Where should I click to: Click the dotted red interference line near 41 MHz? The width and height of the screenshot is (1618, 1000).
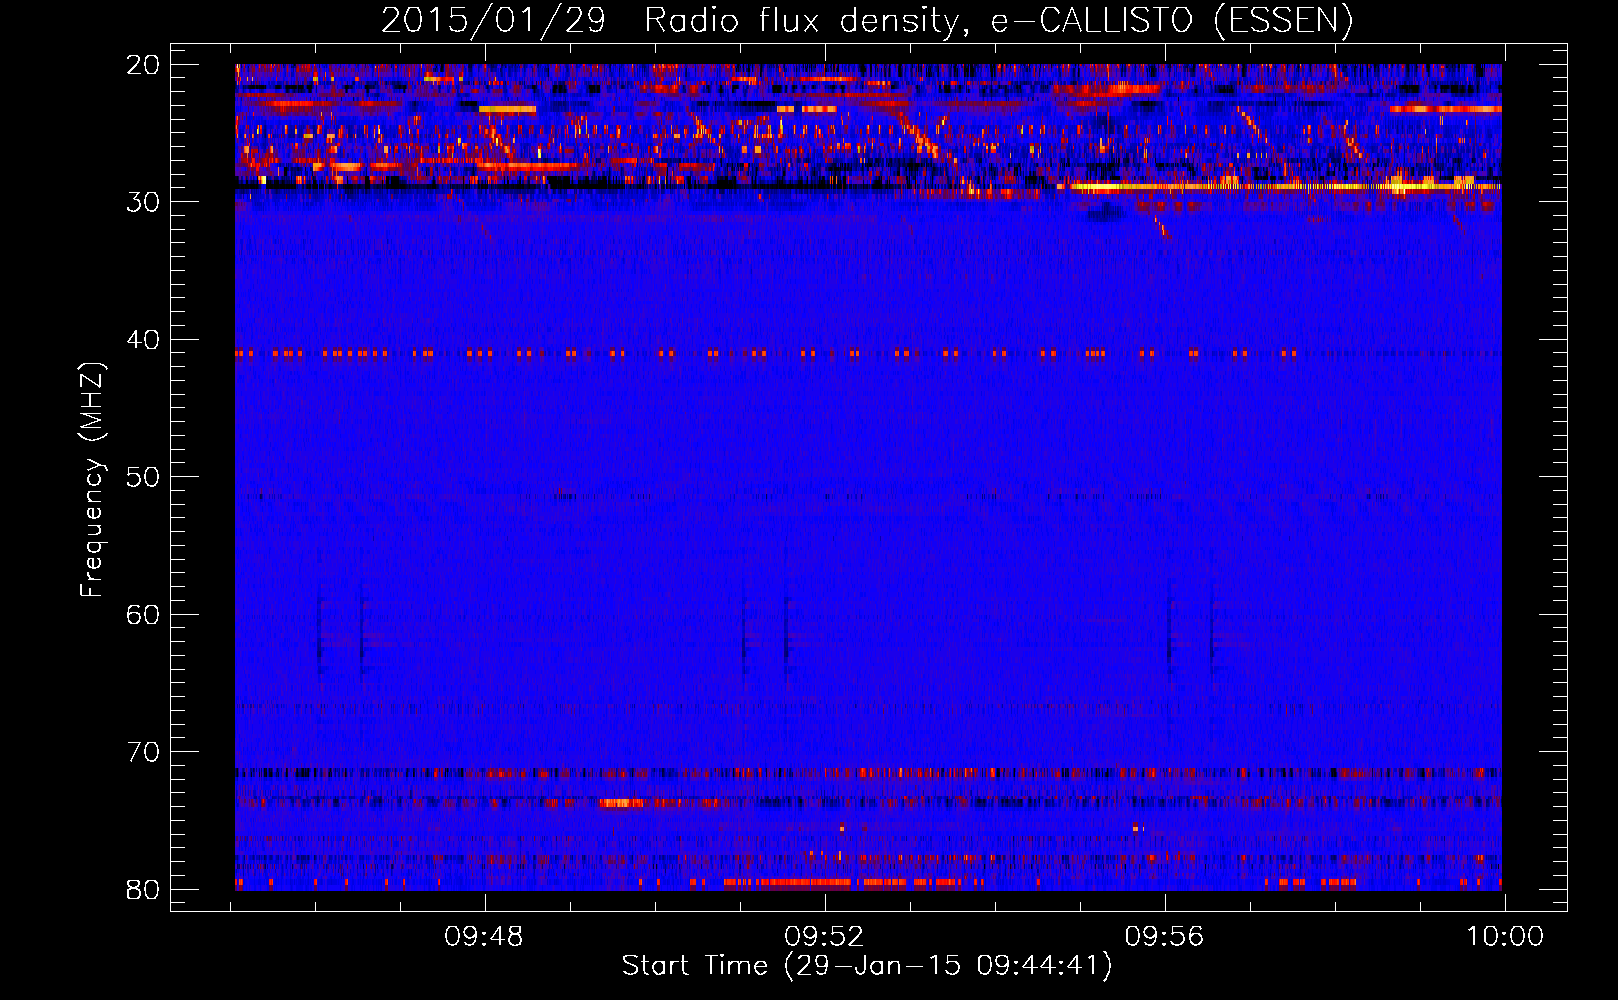(x=766, y=353)
